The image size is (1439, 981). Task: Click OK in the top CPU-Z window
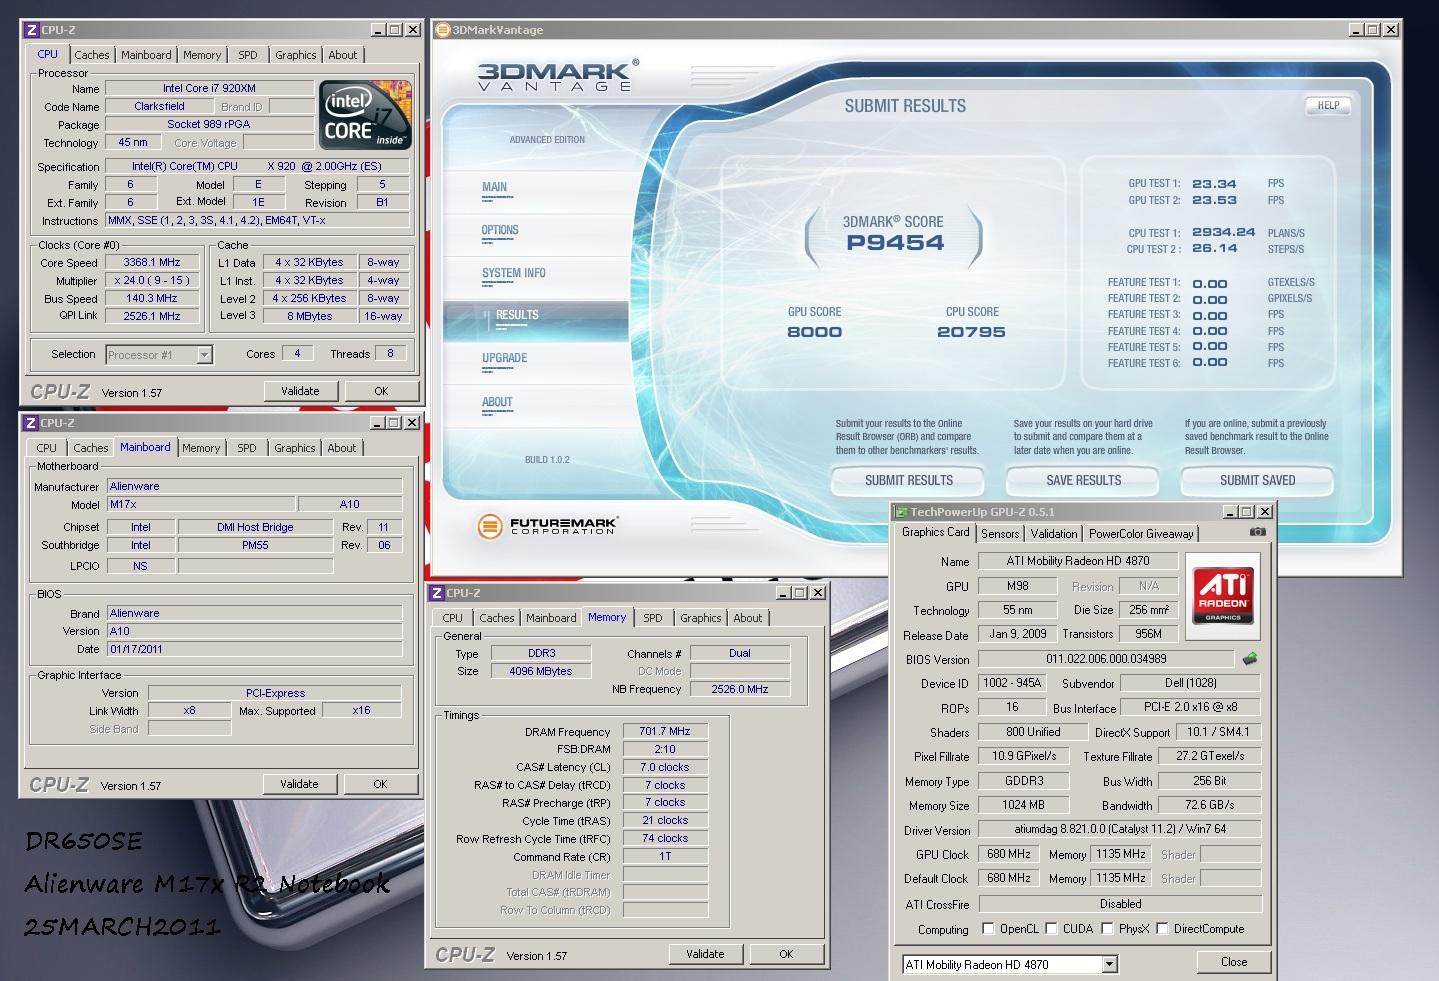pyautogui.click(x=381, y=391)
